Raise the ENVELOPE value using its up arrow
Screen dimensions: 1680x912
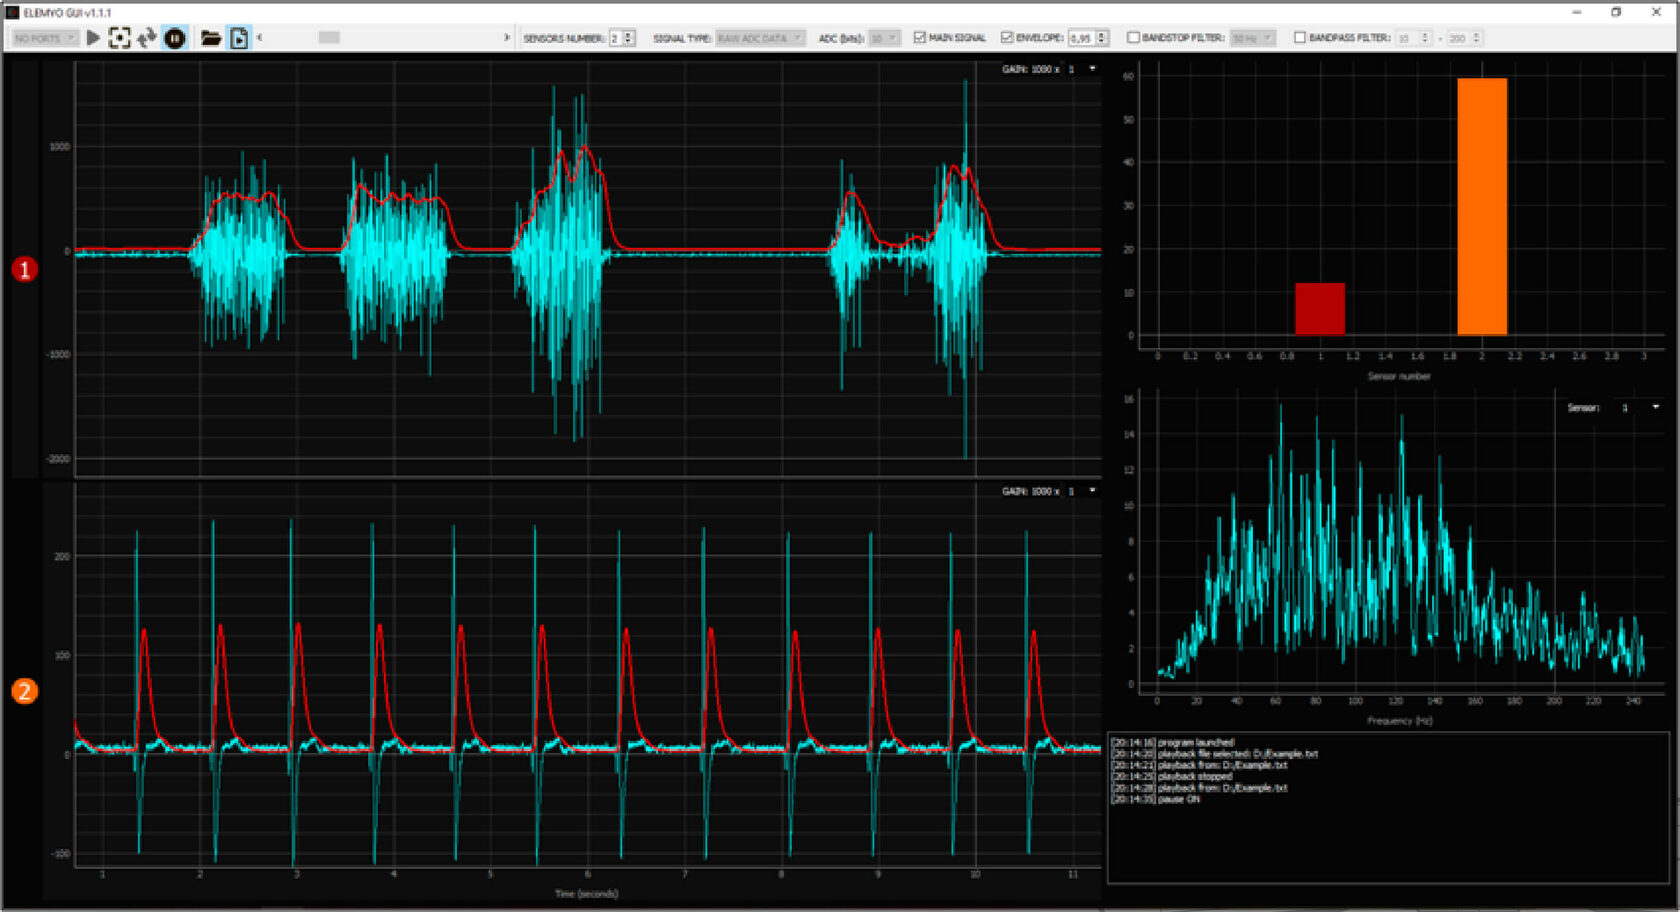[1100, 34]
